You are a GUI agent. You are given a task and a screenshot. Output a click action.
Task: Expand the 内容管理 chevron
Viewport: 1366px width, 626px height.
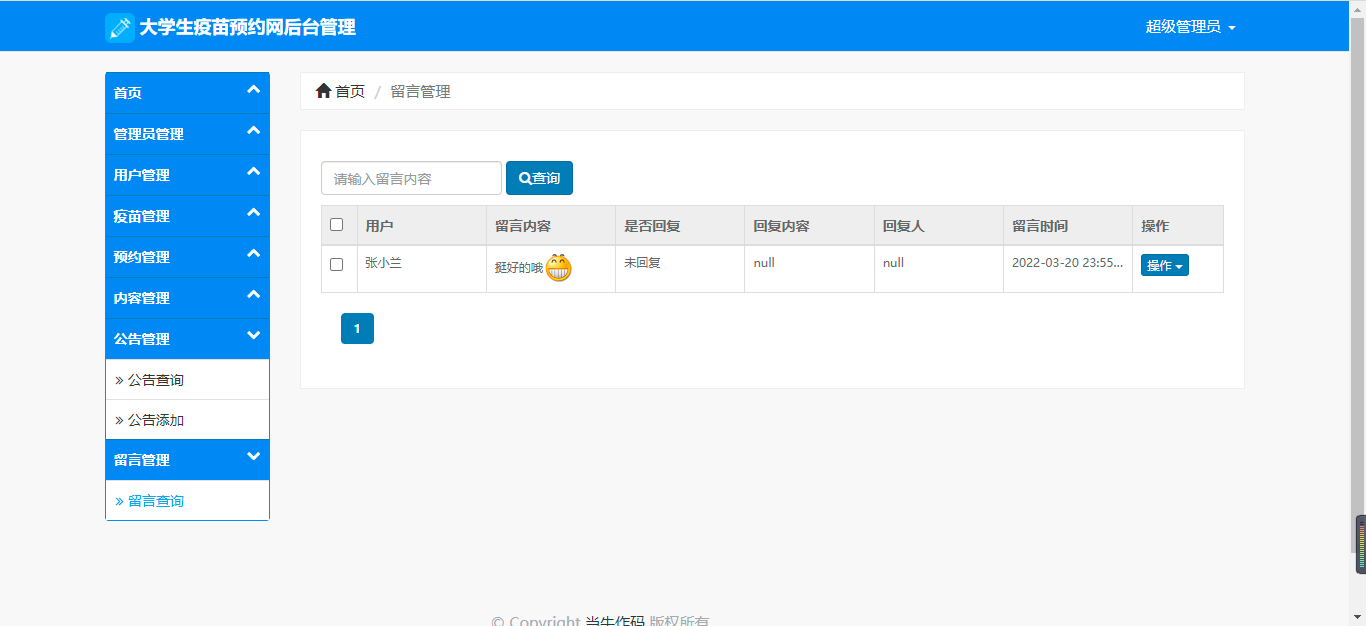[x=253, y=295]
